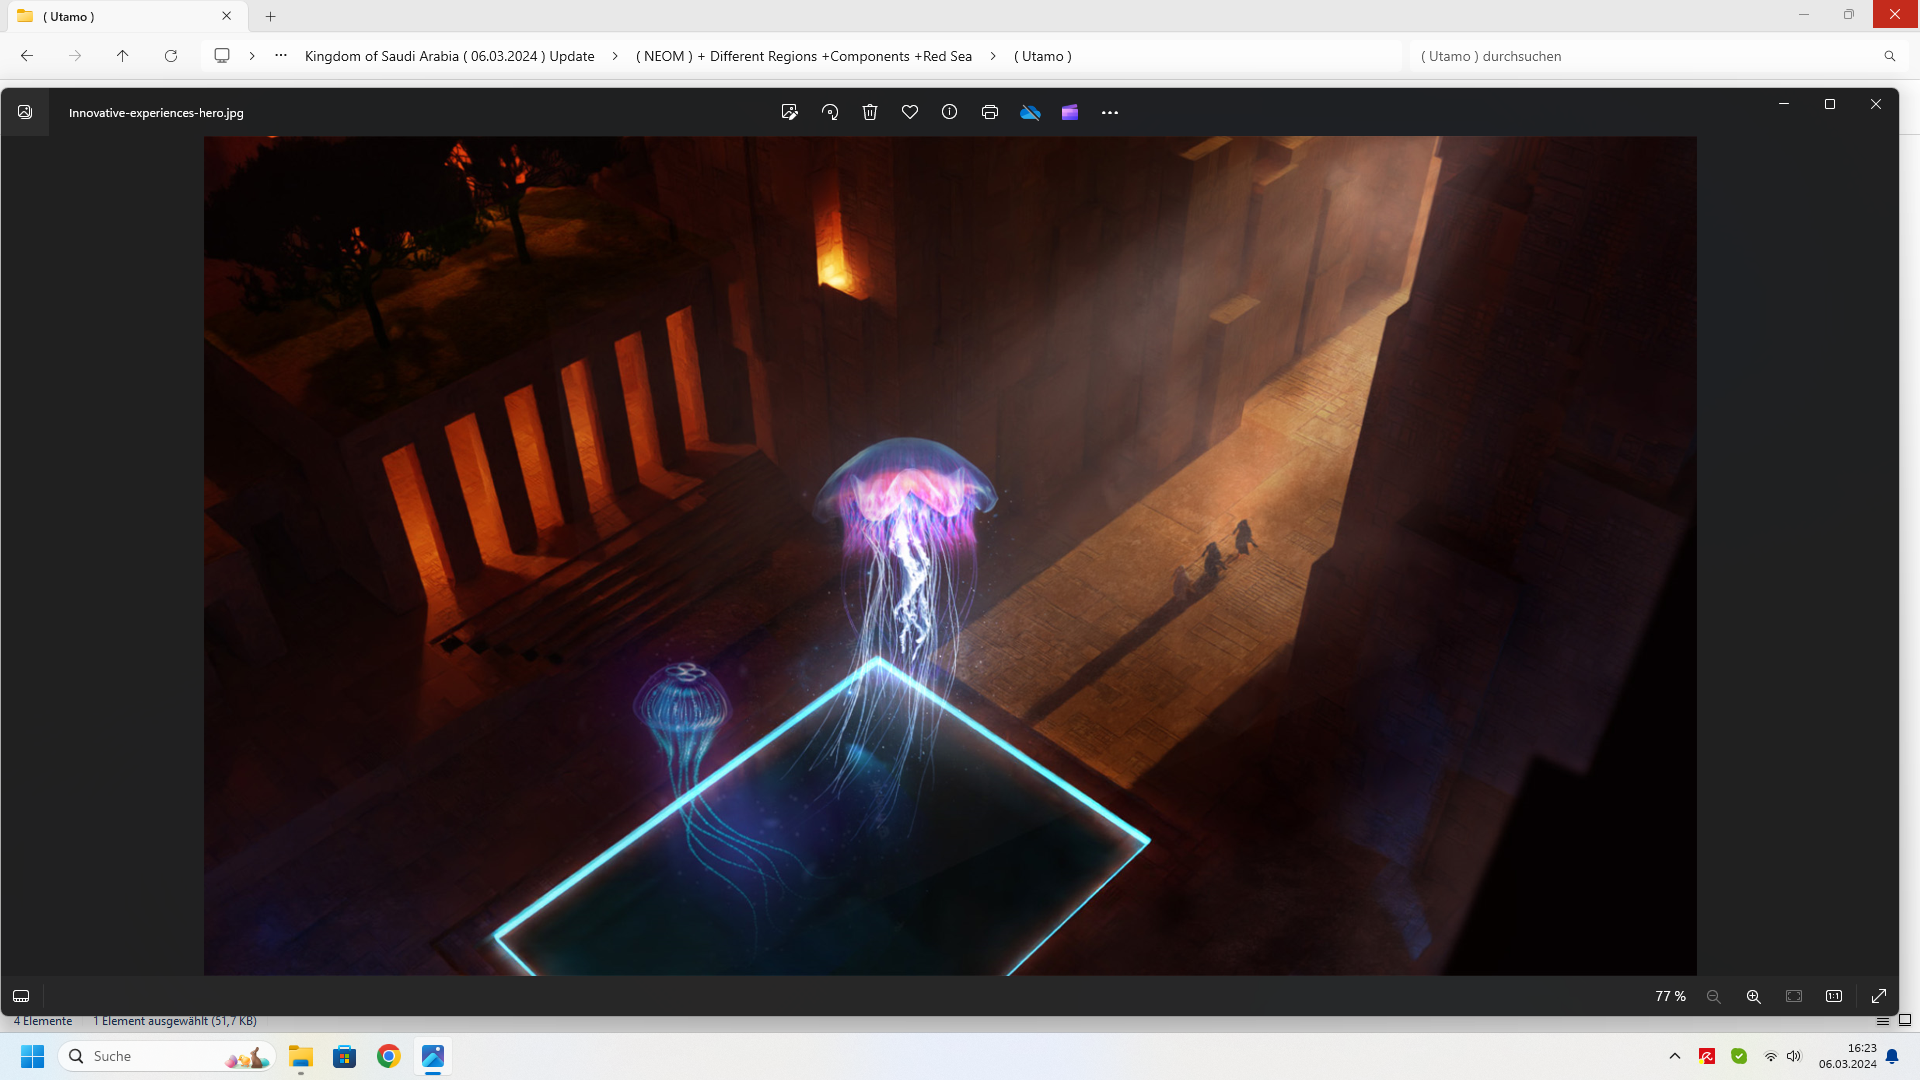
Task: Open File Explorer from the taskbar
Action: point(301,1056)
